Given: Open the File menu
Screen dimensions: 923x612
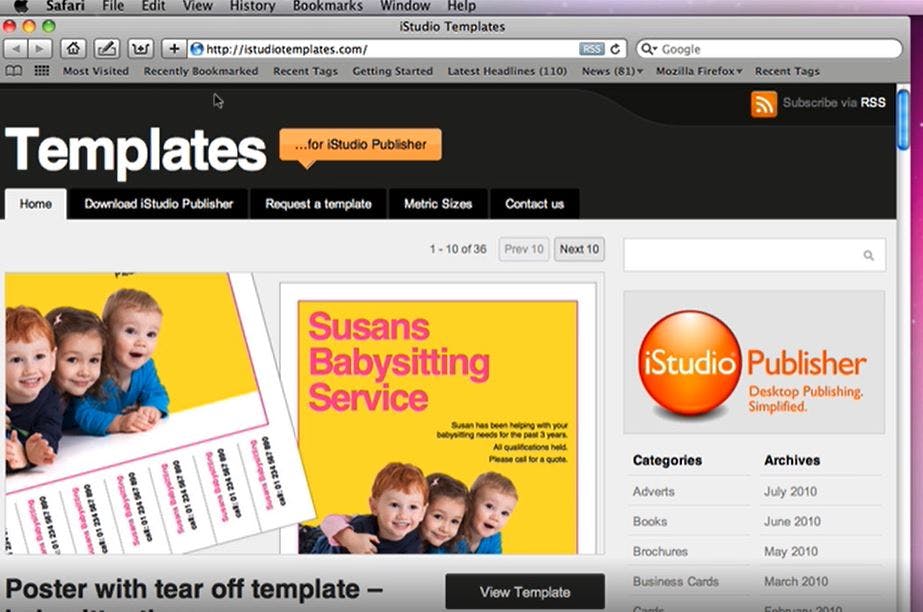Looking at the screenshot, I should click(112, 6).
